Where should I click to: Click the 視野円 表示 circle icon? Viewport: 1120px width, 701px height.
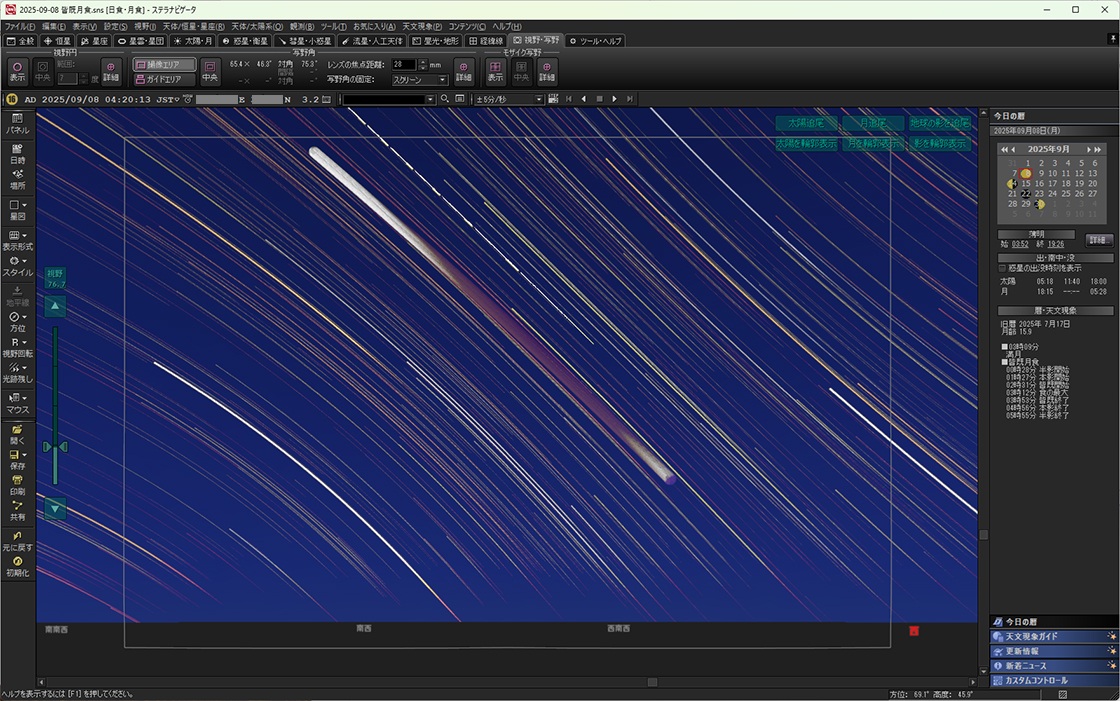pyautogui.click(x=17, y=71)
